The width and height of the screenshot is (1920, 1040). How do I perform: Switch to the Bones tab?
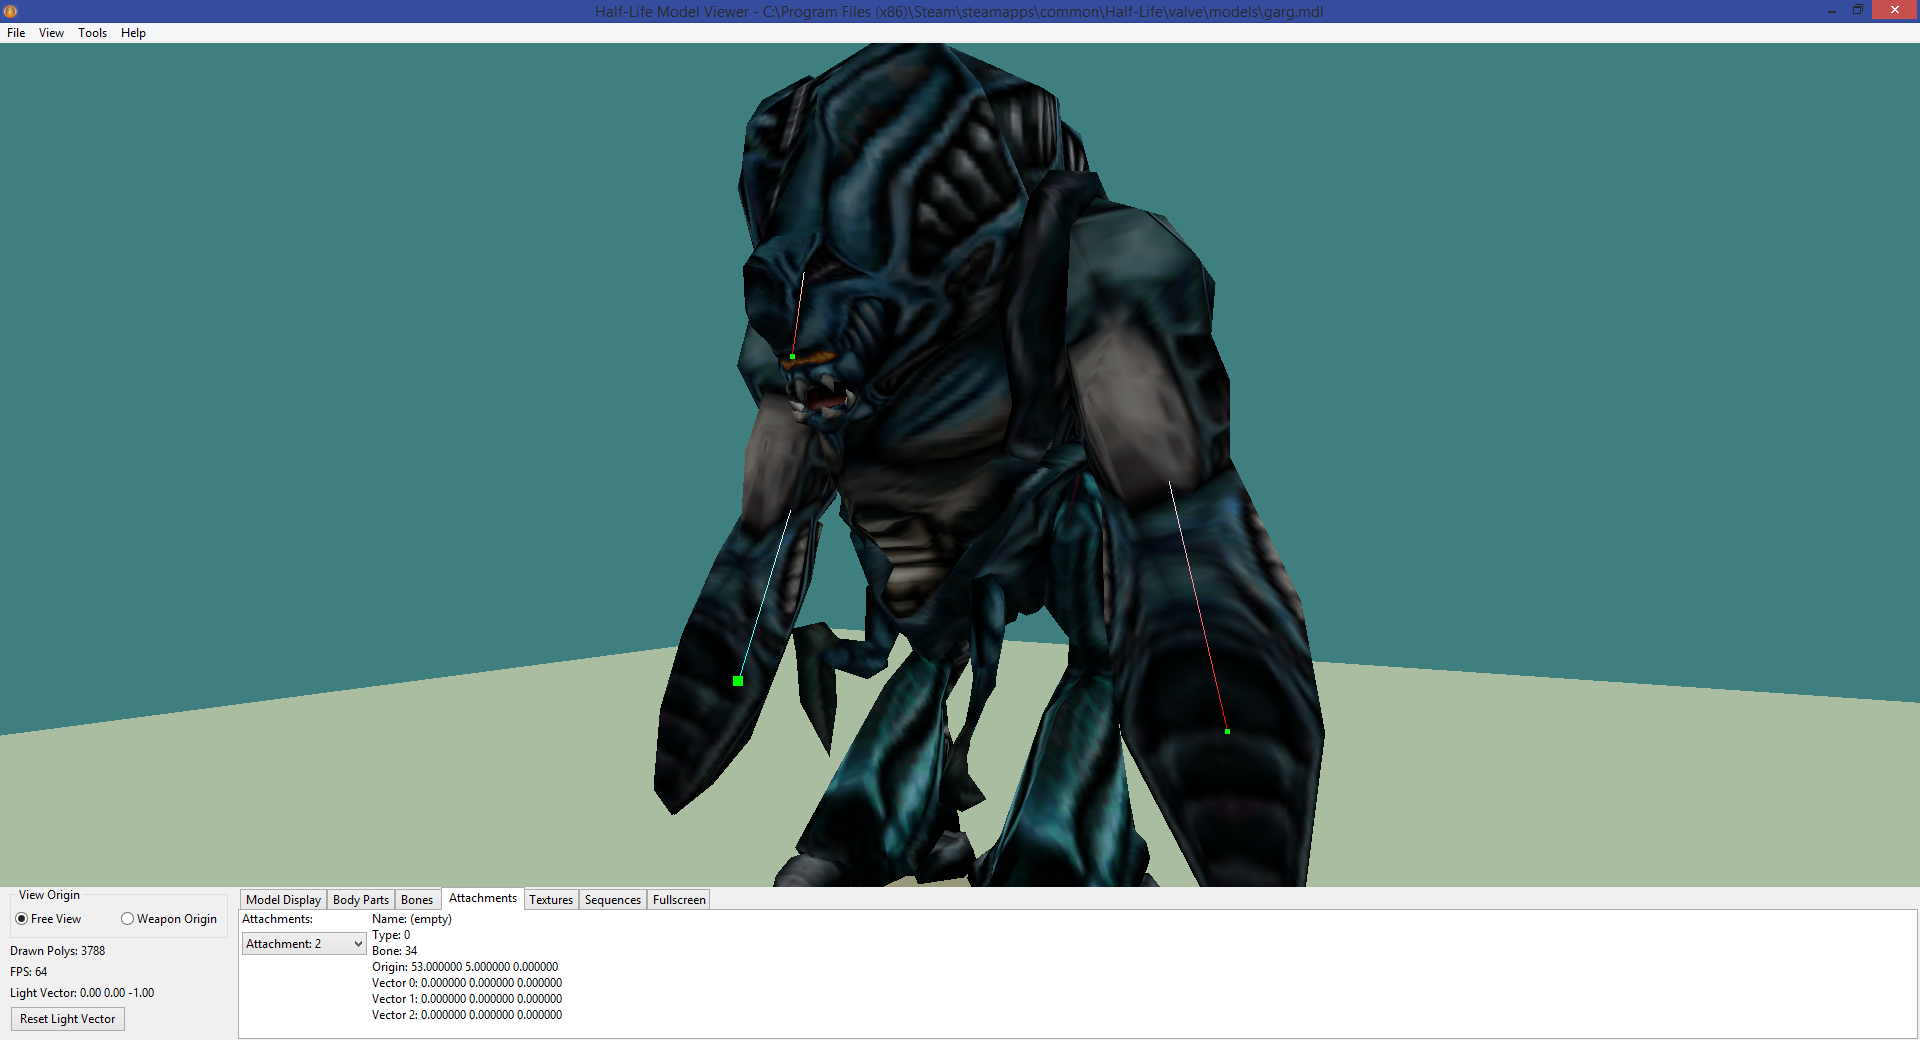(x=417, y=900)
